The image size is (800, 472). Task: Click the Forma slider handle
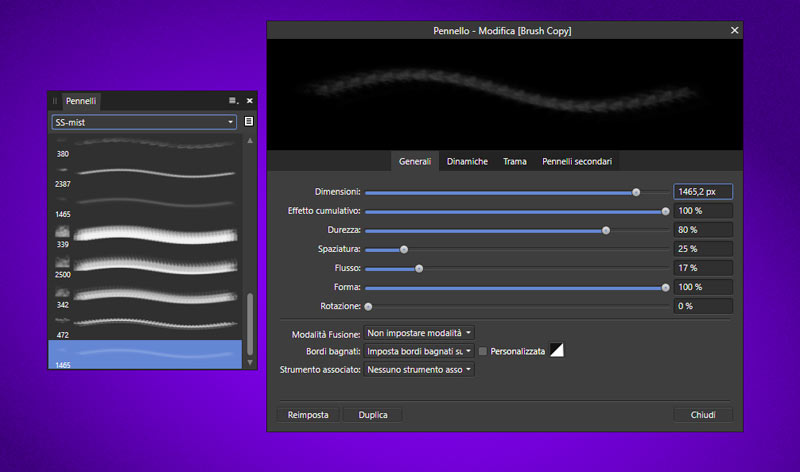click(x=665, y=288)
